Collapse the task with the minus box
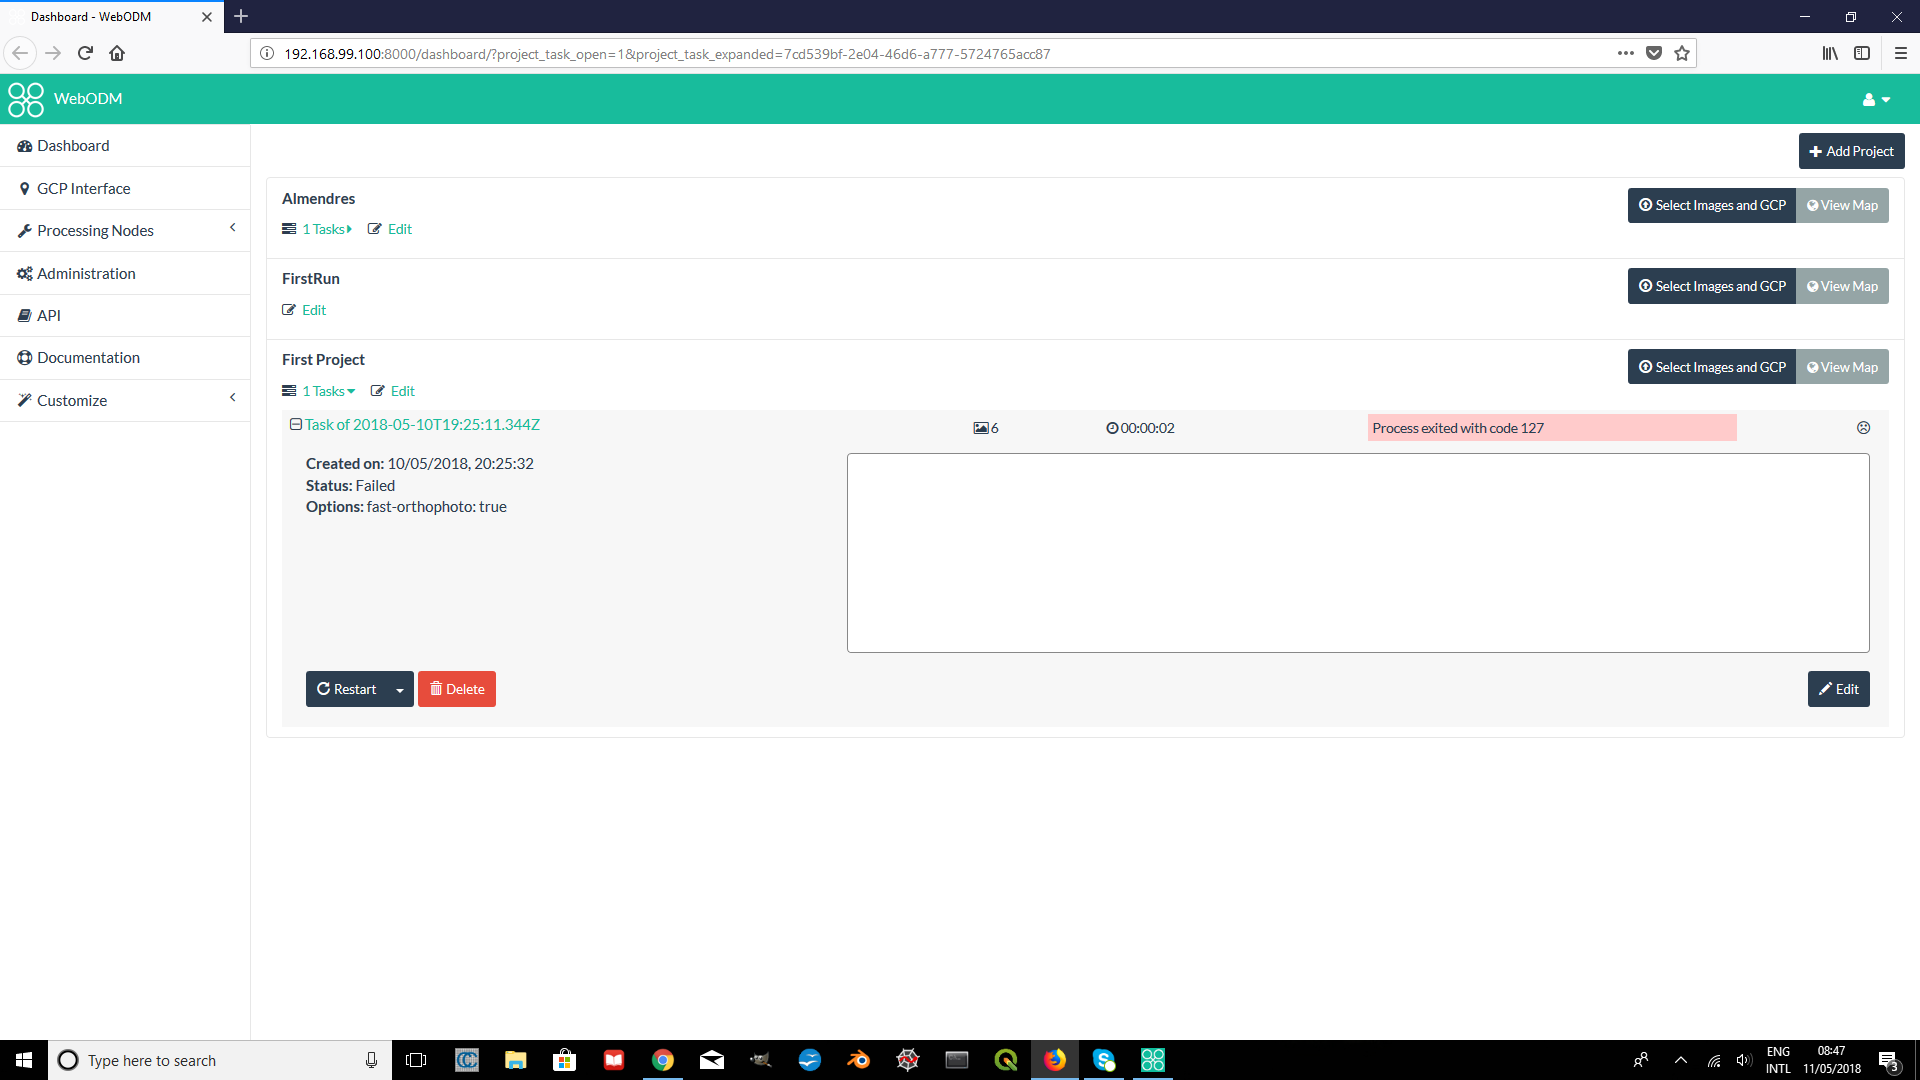The width and height of the screenshot is (1920, 1080). [296, 425]
